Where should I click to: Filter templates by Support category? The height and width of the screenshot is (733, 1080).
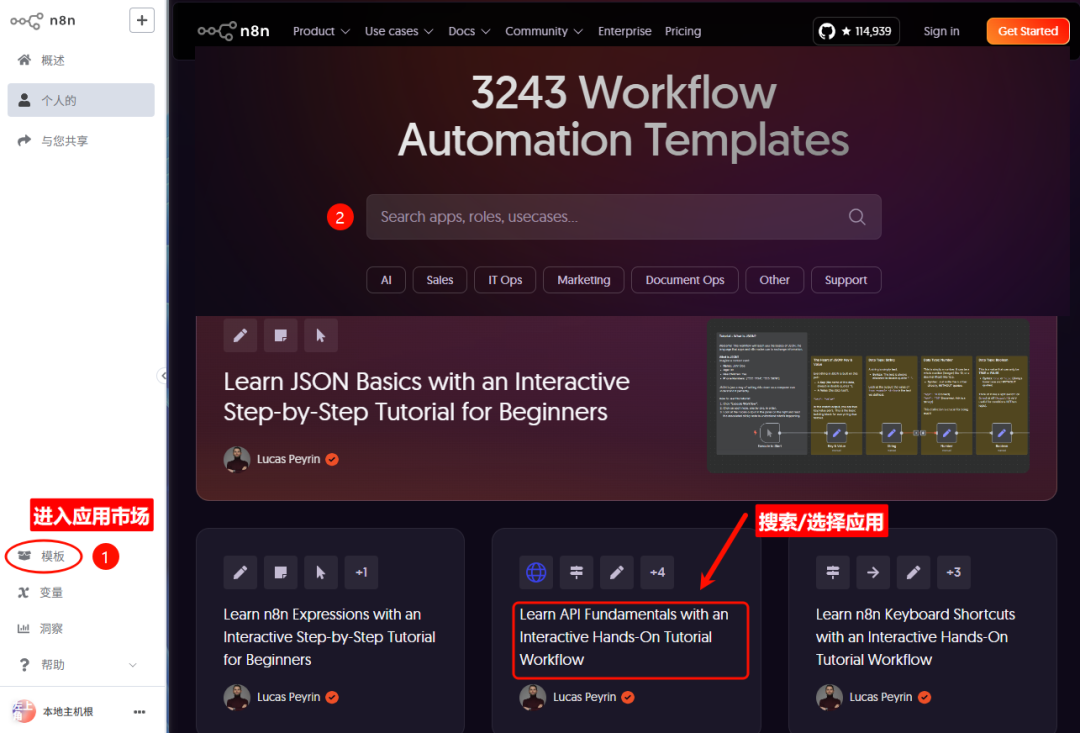click(846, 280)
